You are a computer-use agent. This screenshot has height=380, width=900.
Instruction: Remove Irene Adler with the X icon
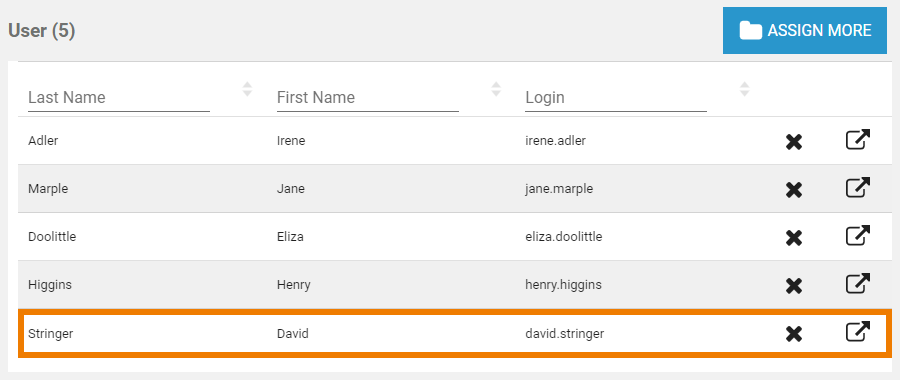pos(794,142)
